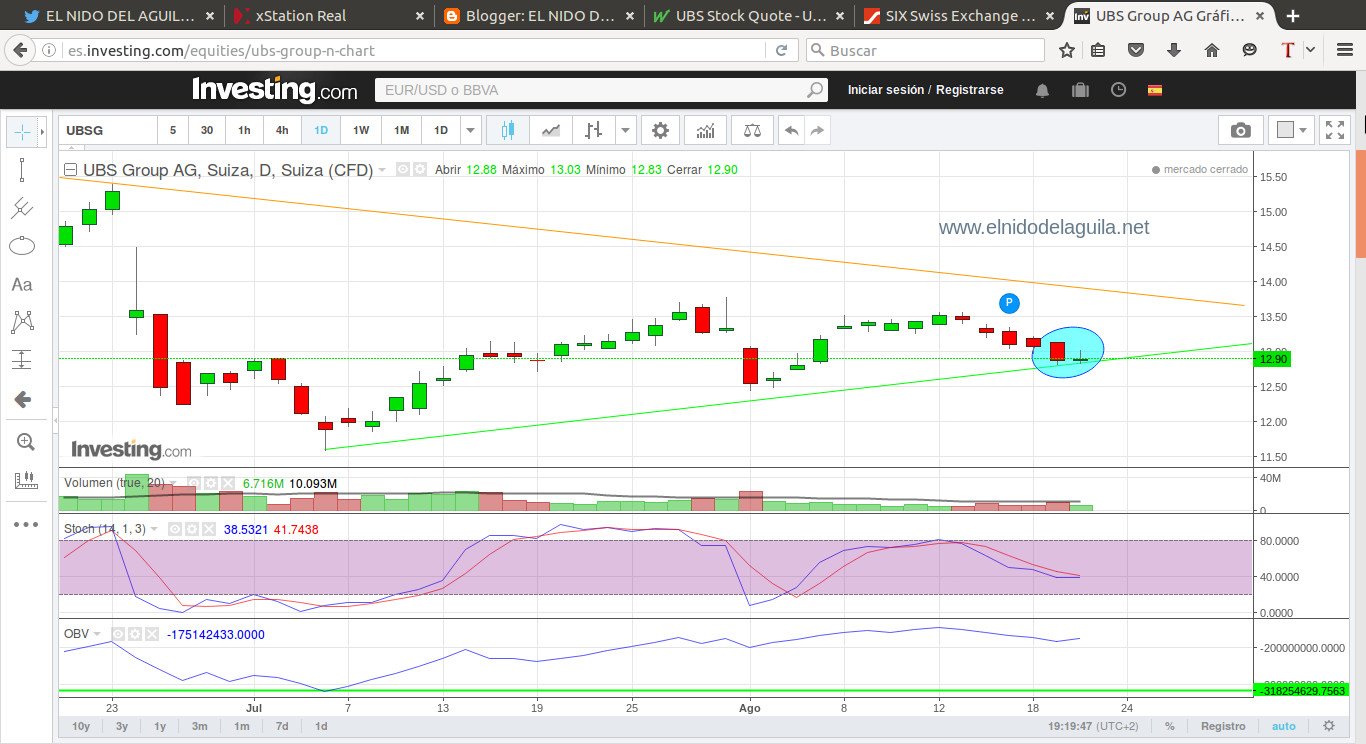Screen dimensions: 1366x744
Task: Select the 4h interval
Action: pyautogui.click(x=282, y=130)
